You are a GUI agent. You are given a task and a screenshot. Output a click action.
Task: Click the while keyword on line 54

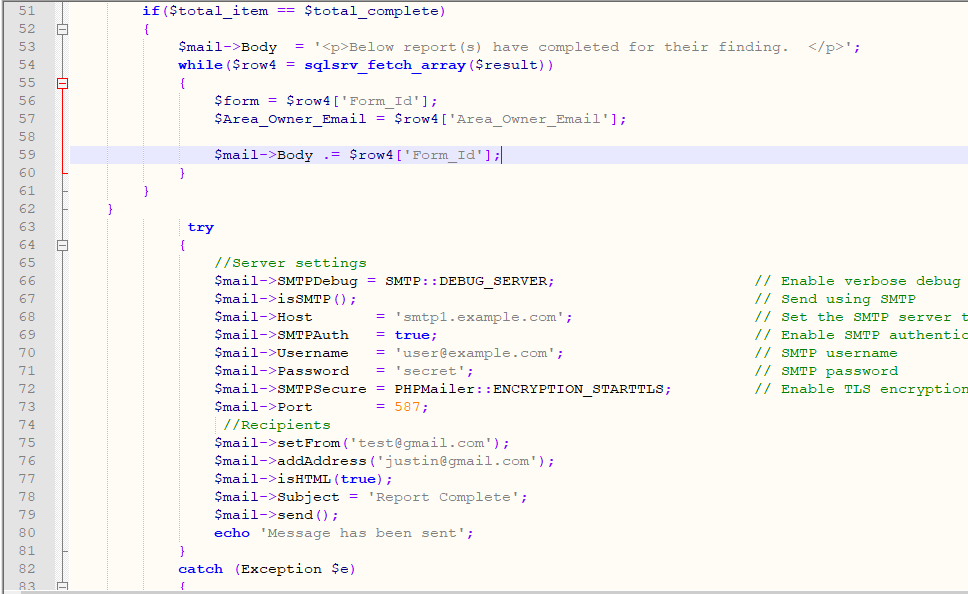pyautogui.click(x=200, y=65)
